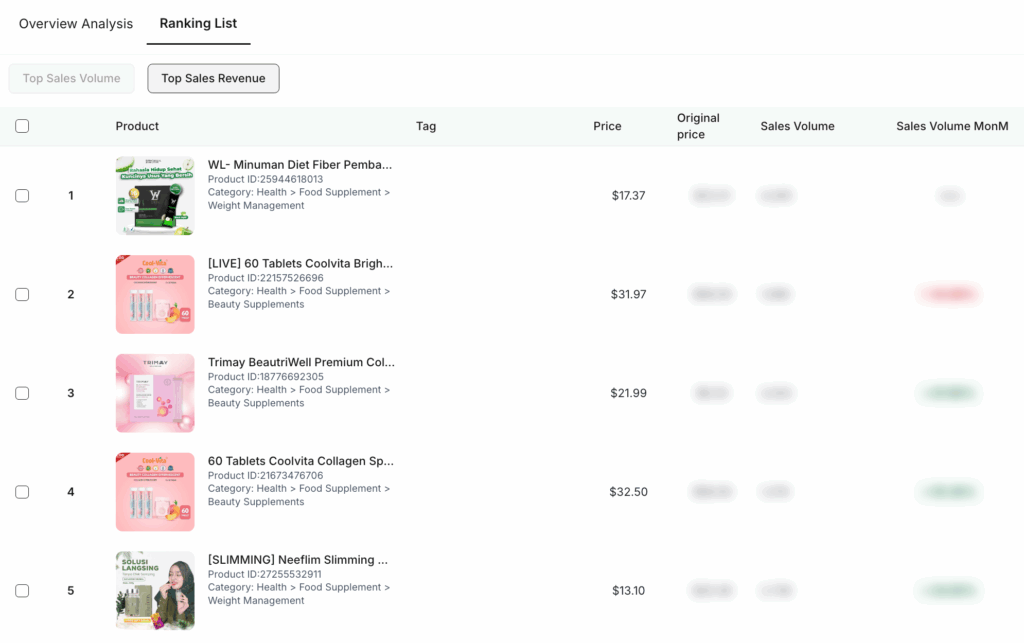Open the Trimay BeautriWell Premium product title link

tap(301, 362)
